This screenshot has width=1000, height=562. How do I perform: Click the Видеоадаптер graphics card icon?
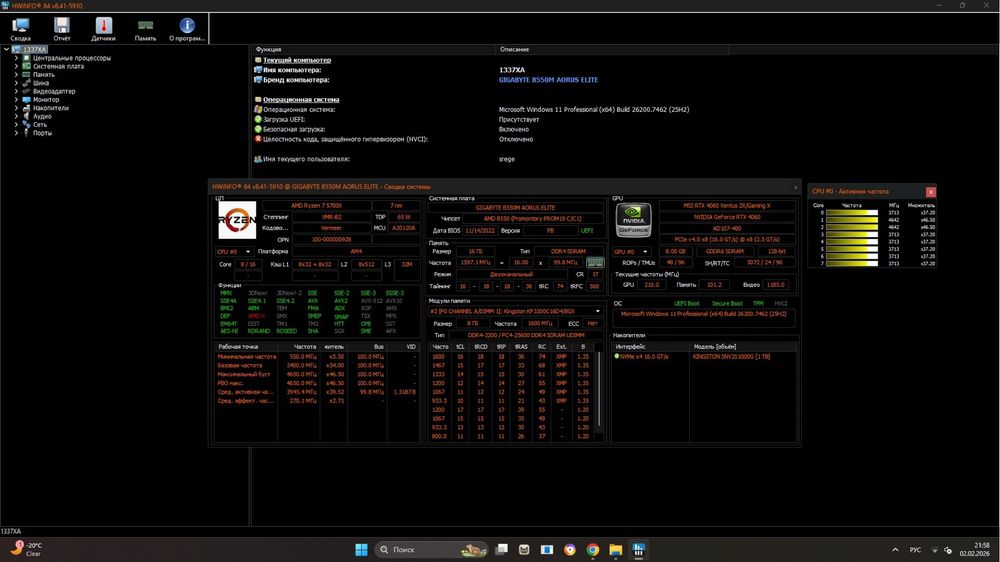click(x=27, y=91)
